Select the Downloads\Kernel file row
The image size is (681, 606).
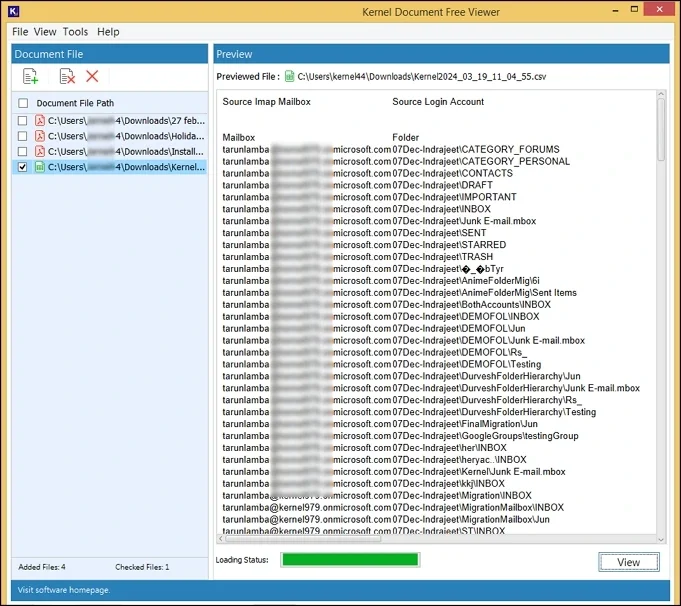(x=109, y=167)
